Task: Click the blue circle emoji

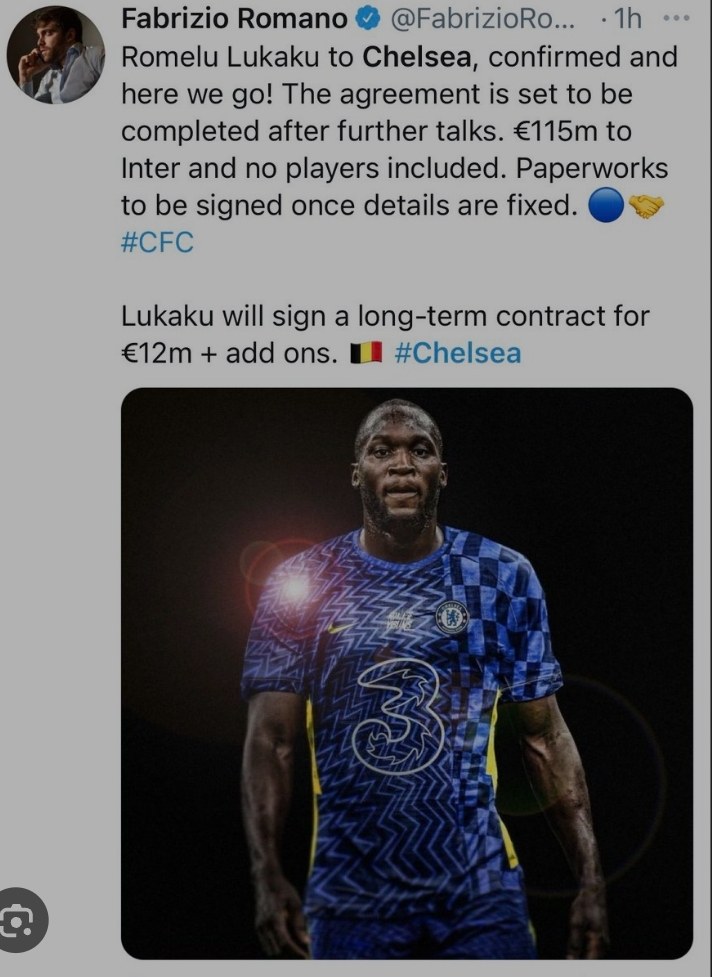Action: point(606,205)
